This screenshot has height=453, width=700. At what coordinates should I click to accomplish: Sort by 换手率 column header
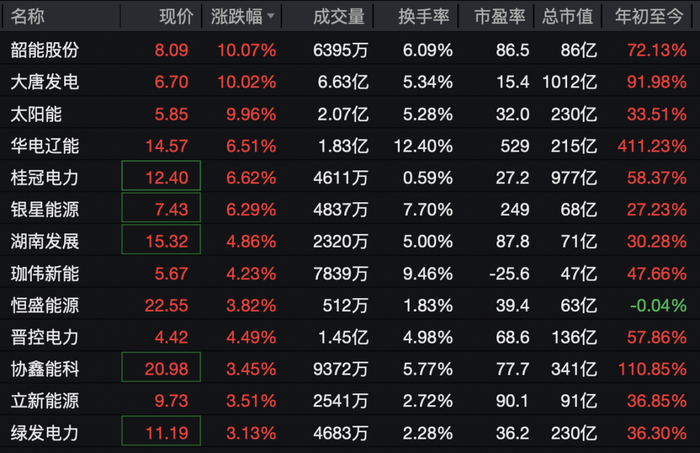pyautogui.click(x=424, y=17)
